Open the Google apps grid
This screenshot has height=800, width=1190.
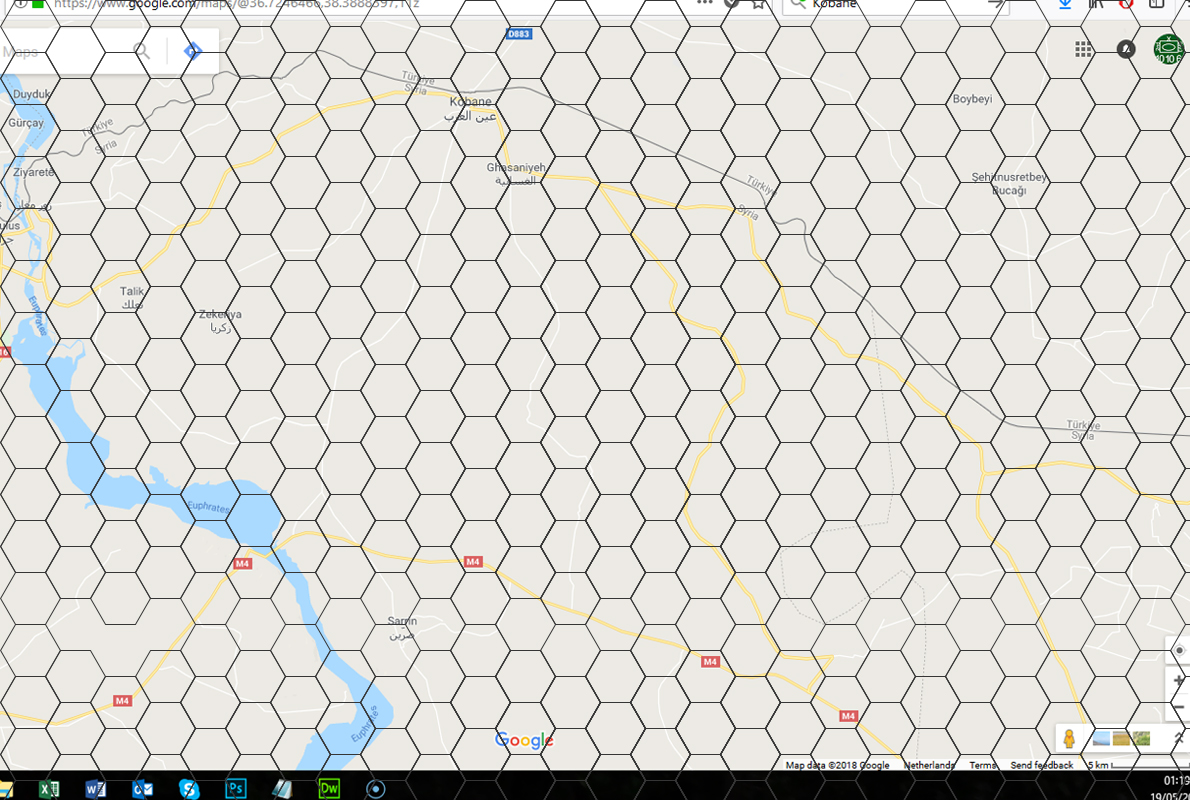[1083, 49]
